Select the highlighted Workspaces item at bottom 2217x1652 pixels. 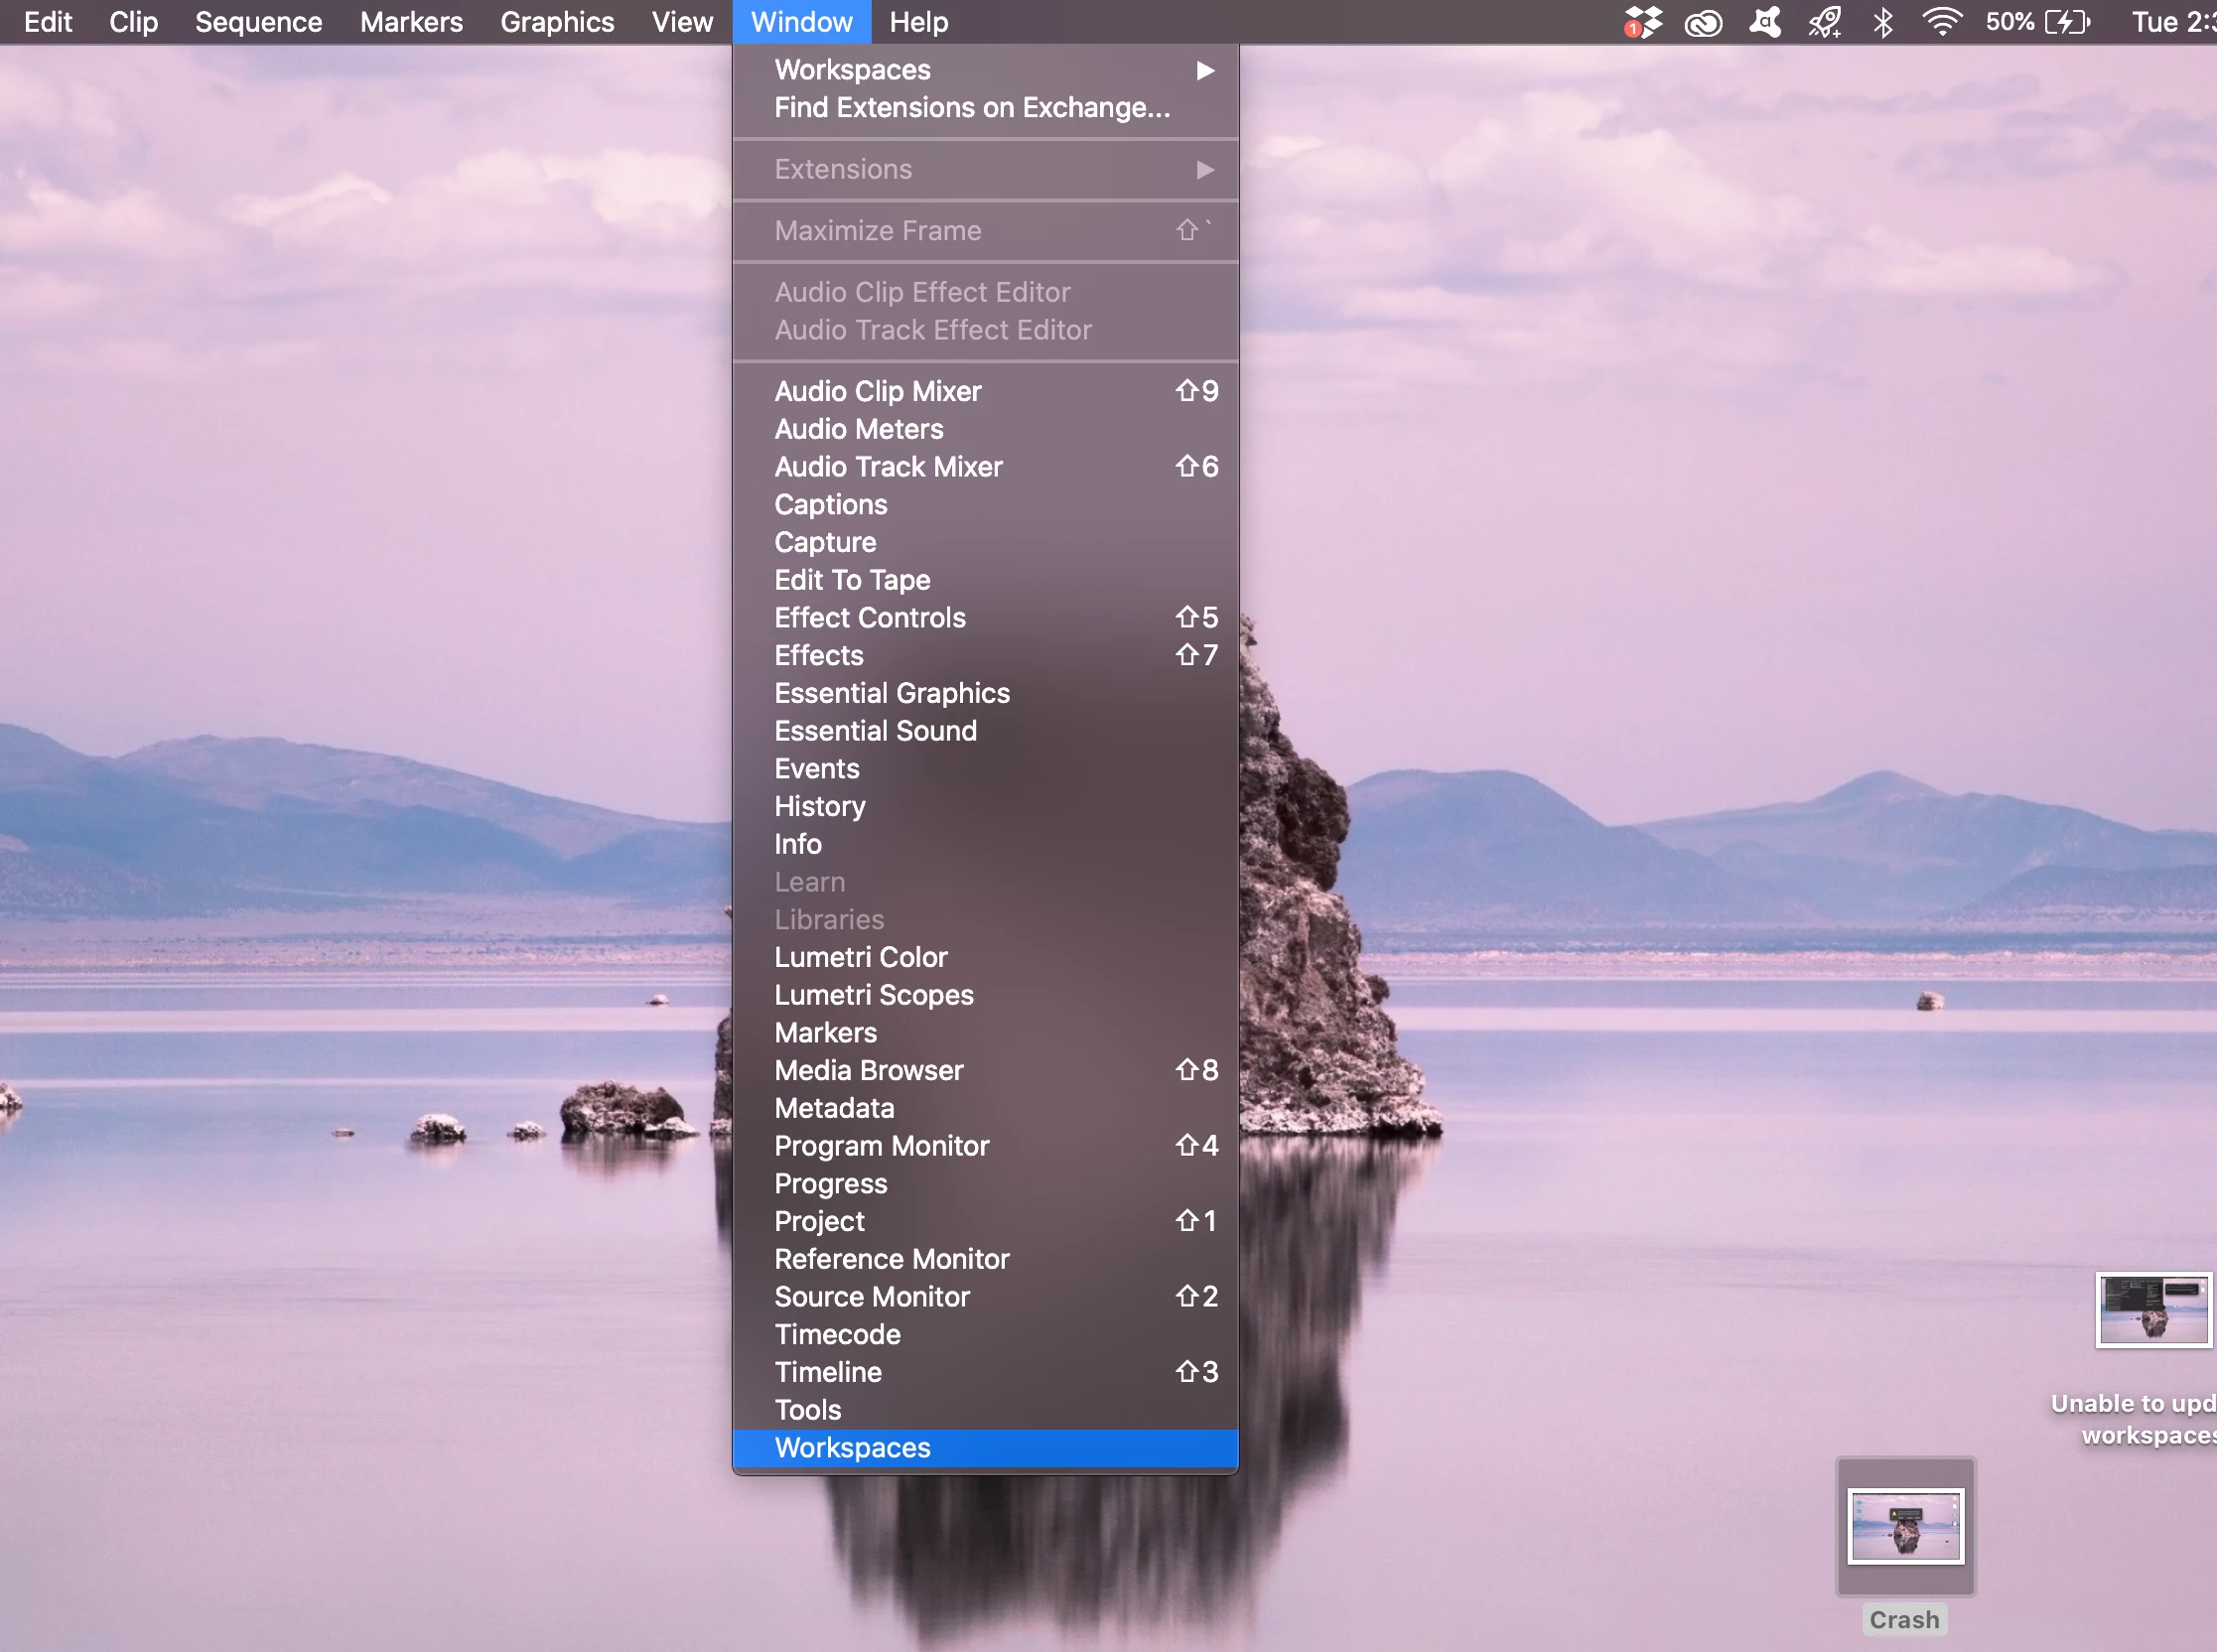(x=852, y=1447)
